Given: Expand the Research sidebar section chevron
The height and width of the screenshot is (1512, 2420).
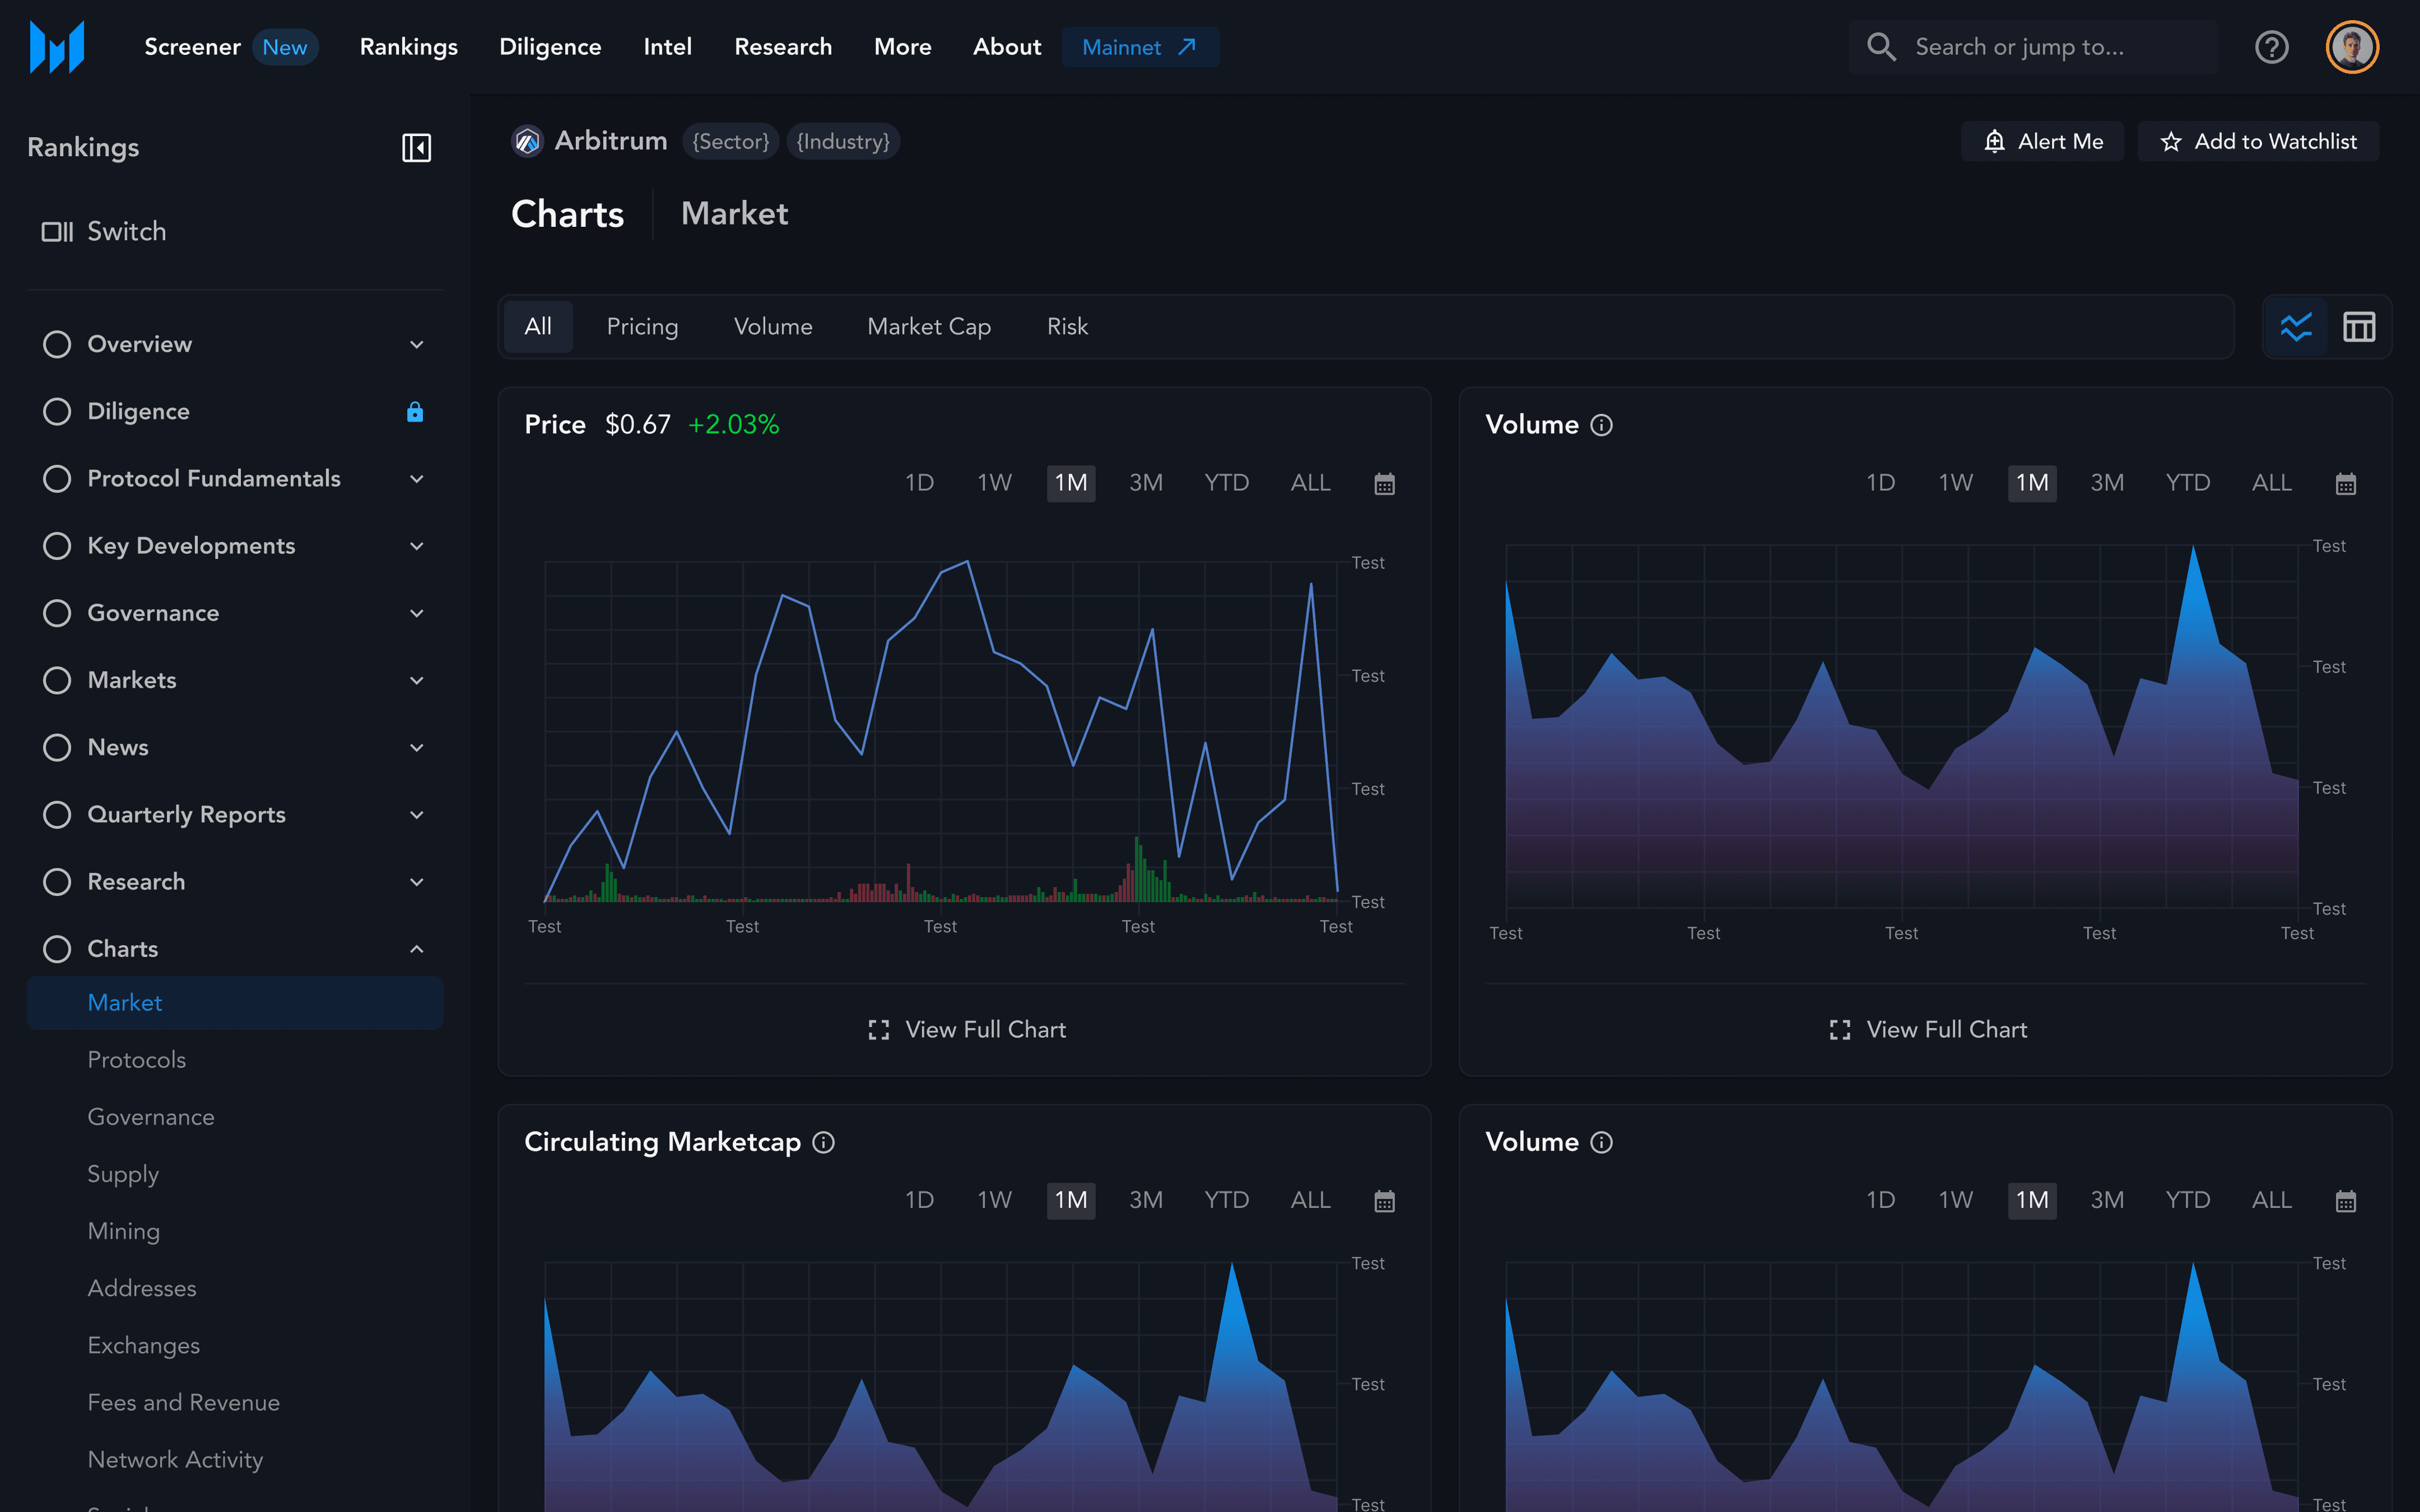Looking at the screenshot, I should pyautogui.click(x=417, y=882).
